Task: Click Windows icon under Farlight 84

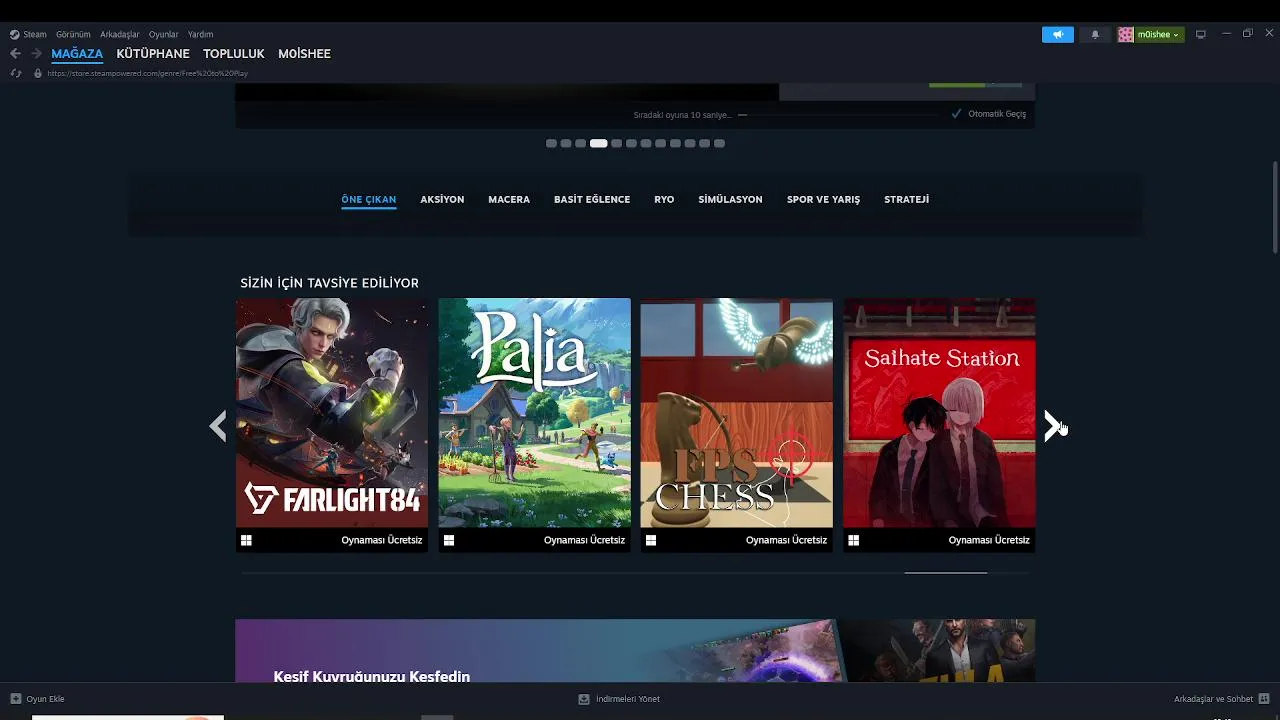Action: 246,540
